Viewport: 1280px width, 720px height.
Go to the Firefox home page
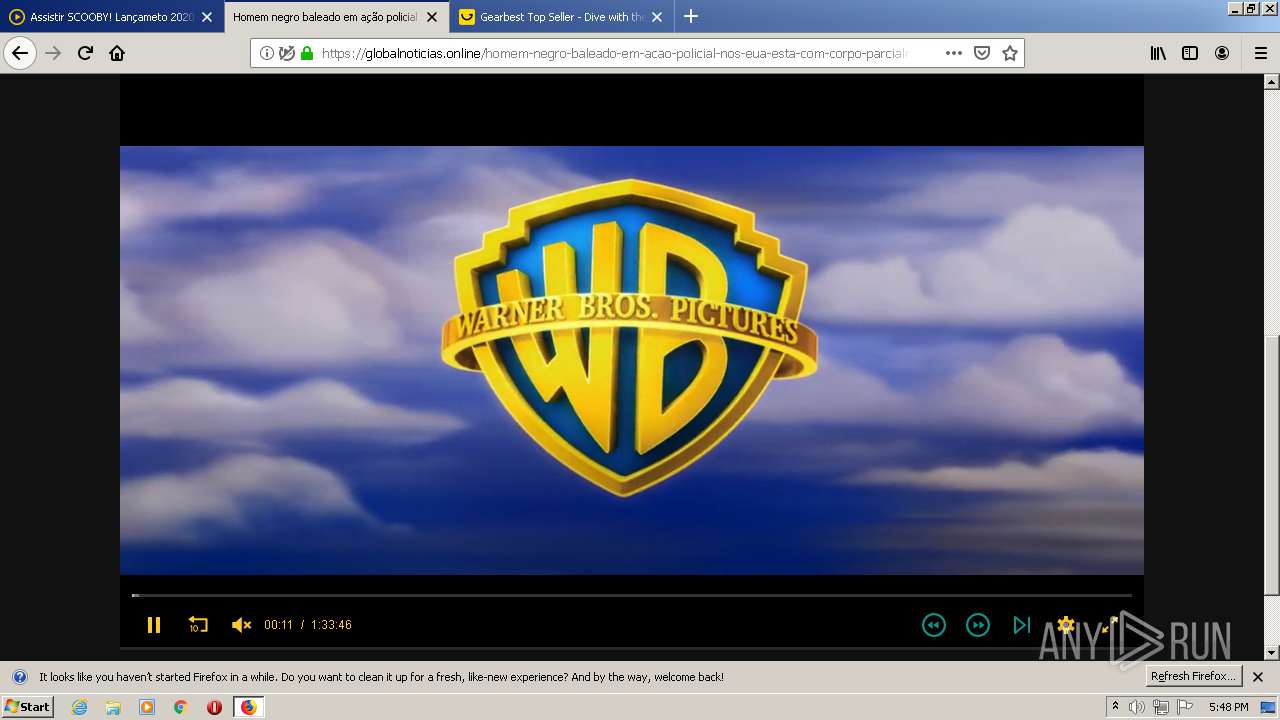(117, 53)
